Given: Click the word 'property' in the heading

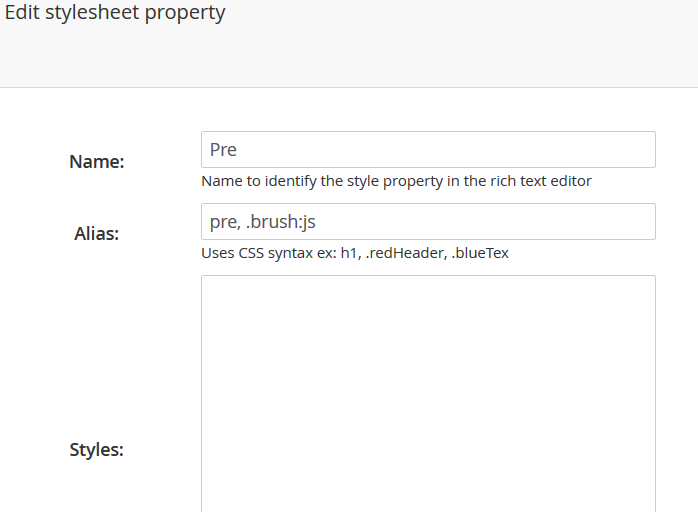Looking at the screenshot, I should tap(185, 13).
